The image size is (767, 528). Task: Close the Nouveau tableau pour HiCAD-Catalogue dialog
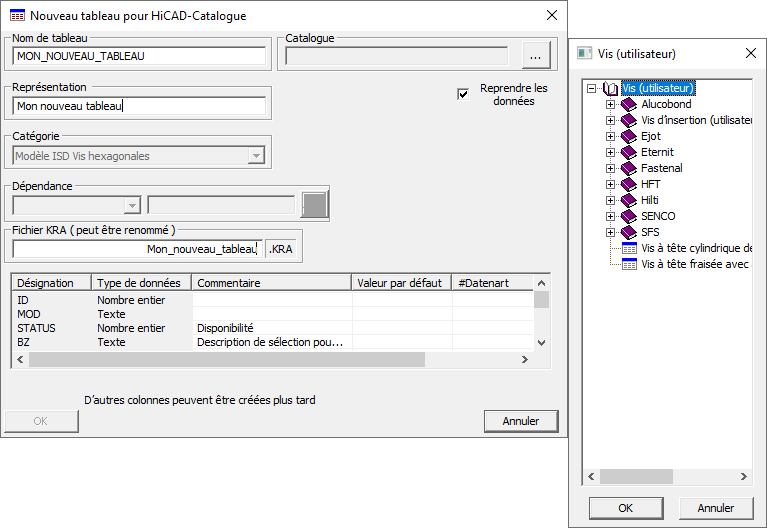click(552, 15)
